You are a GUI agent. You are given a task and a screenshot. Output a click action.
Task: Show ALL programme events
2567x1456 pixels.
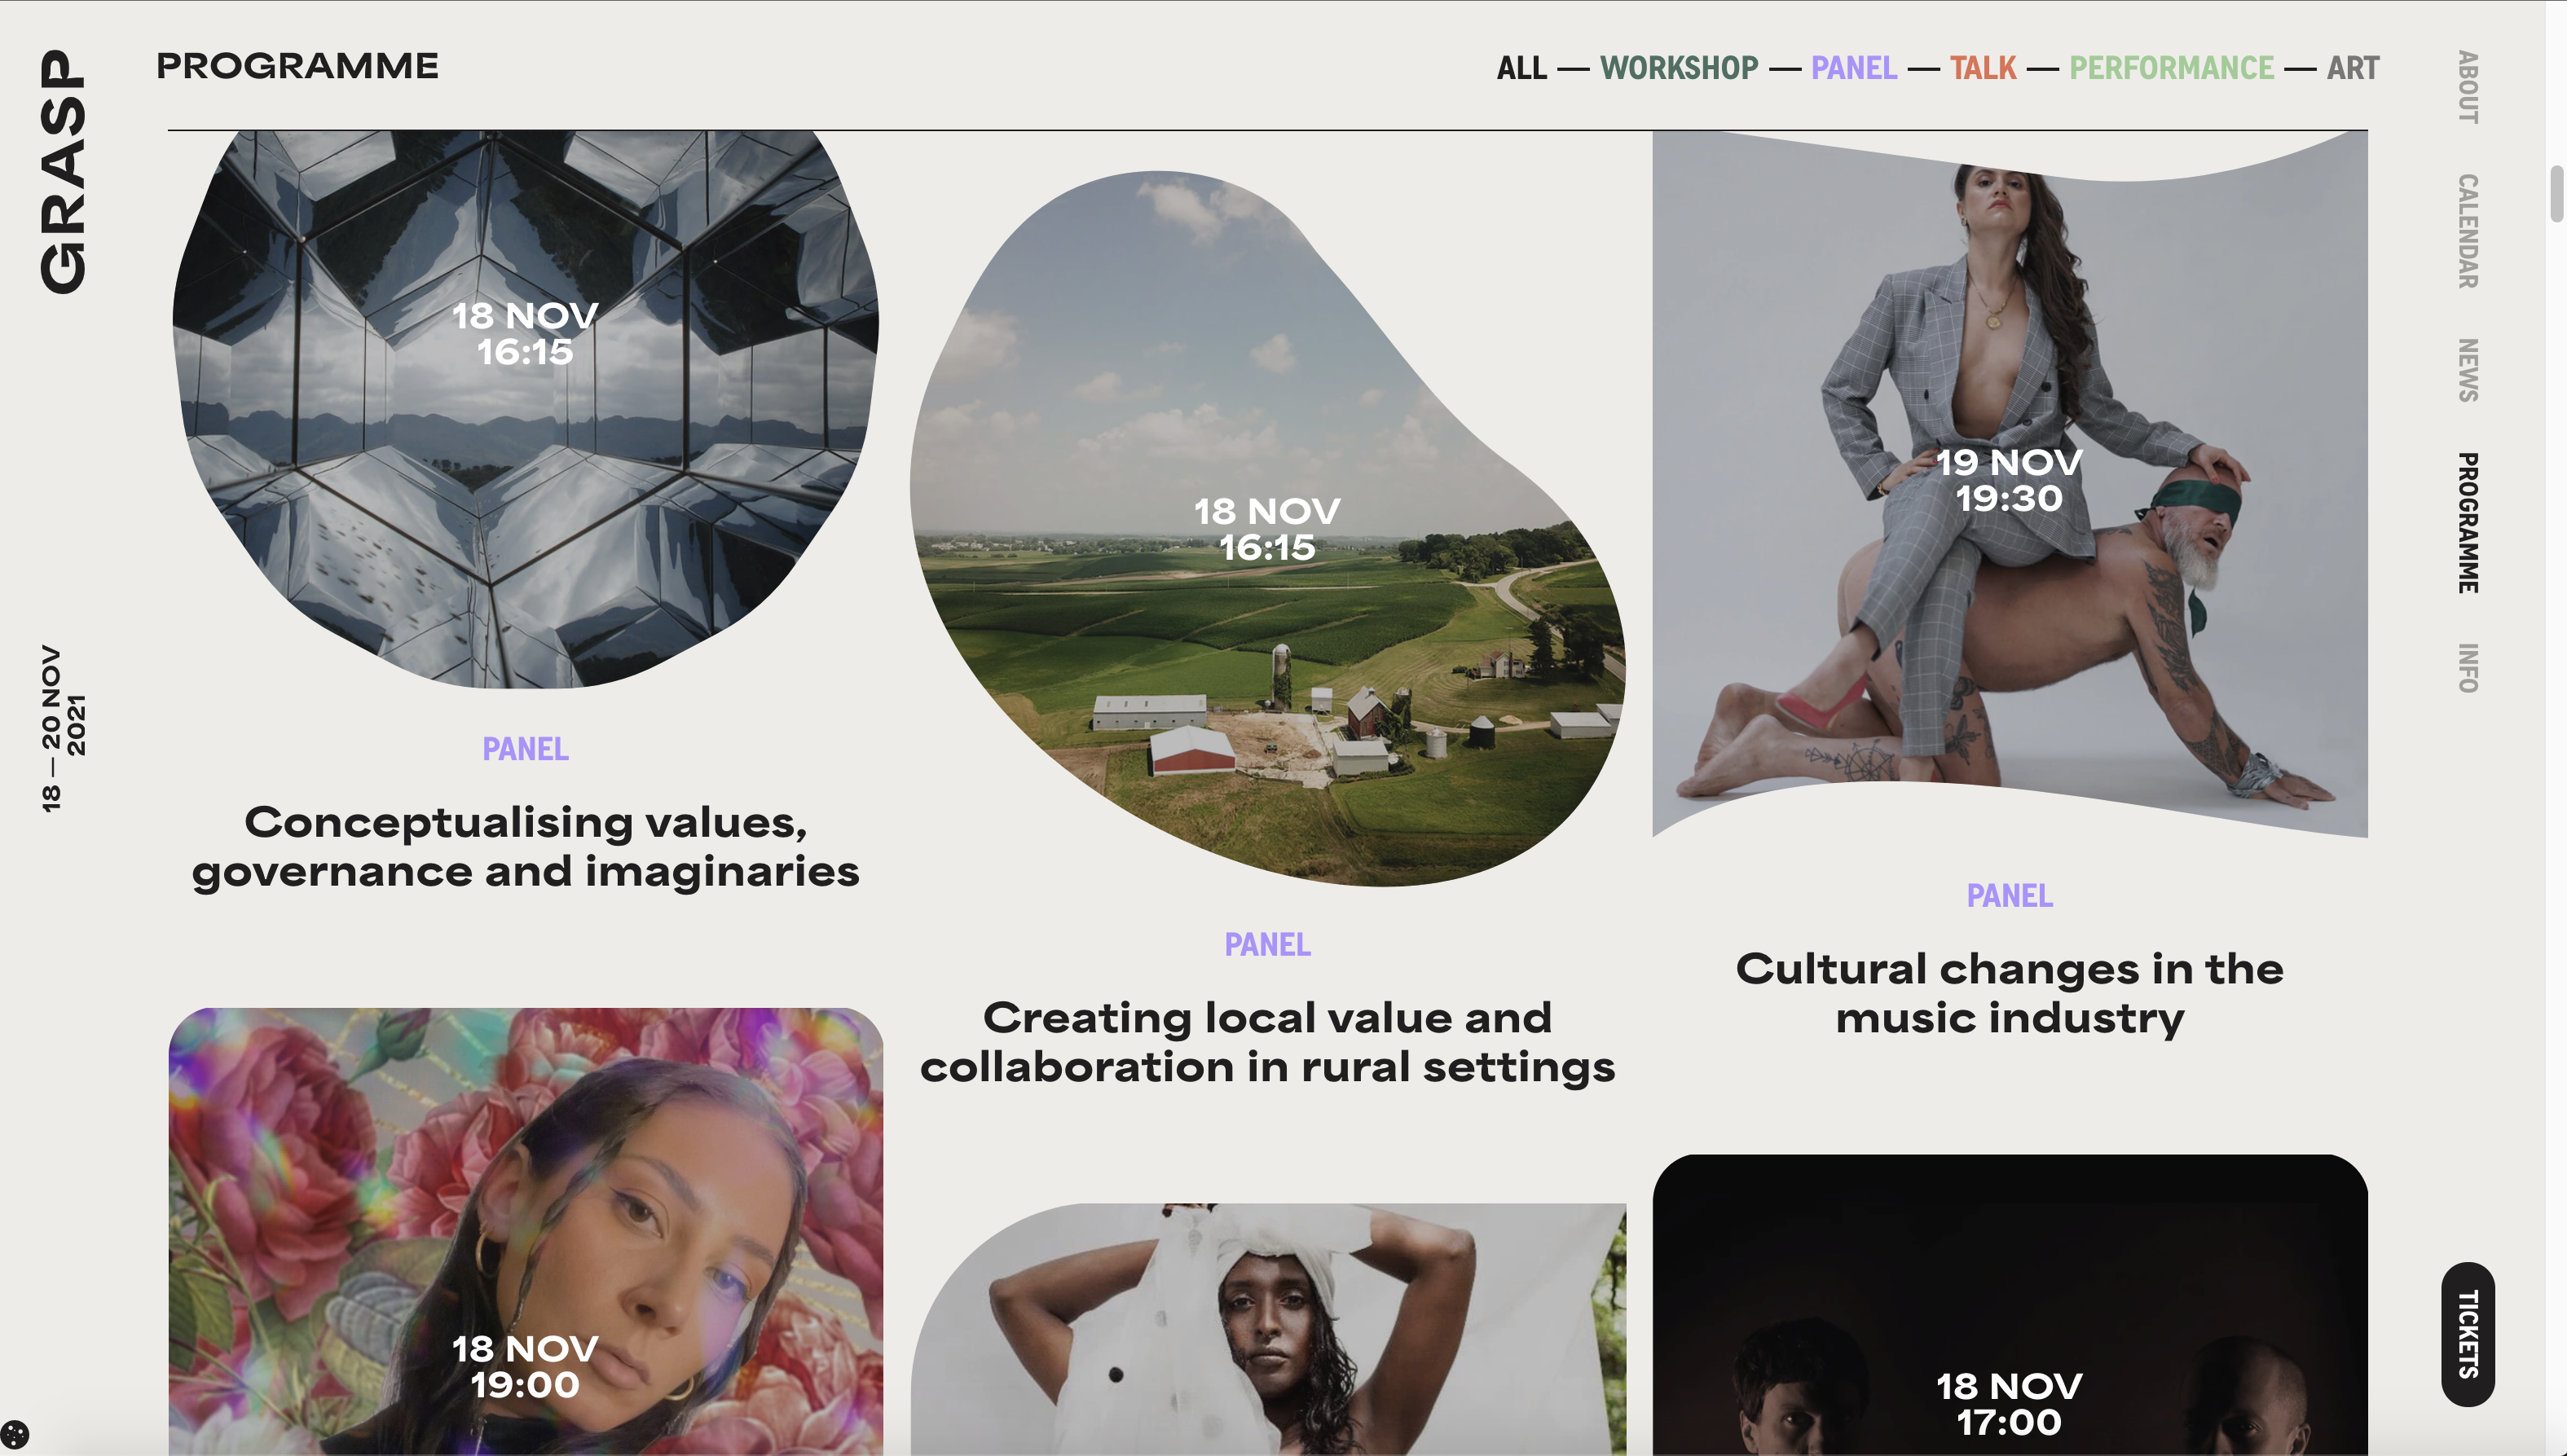1522,68
